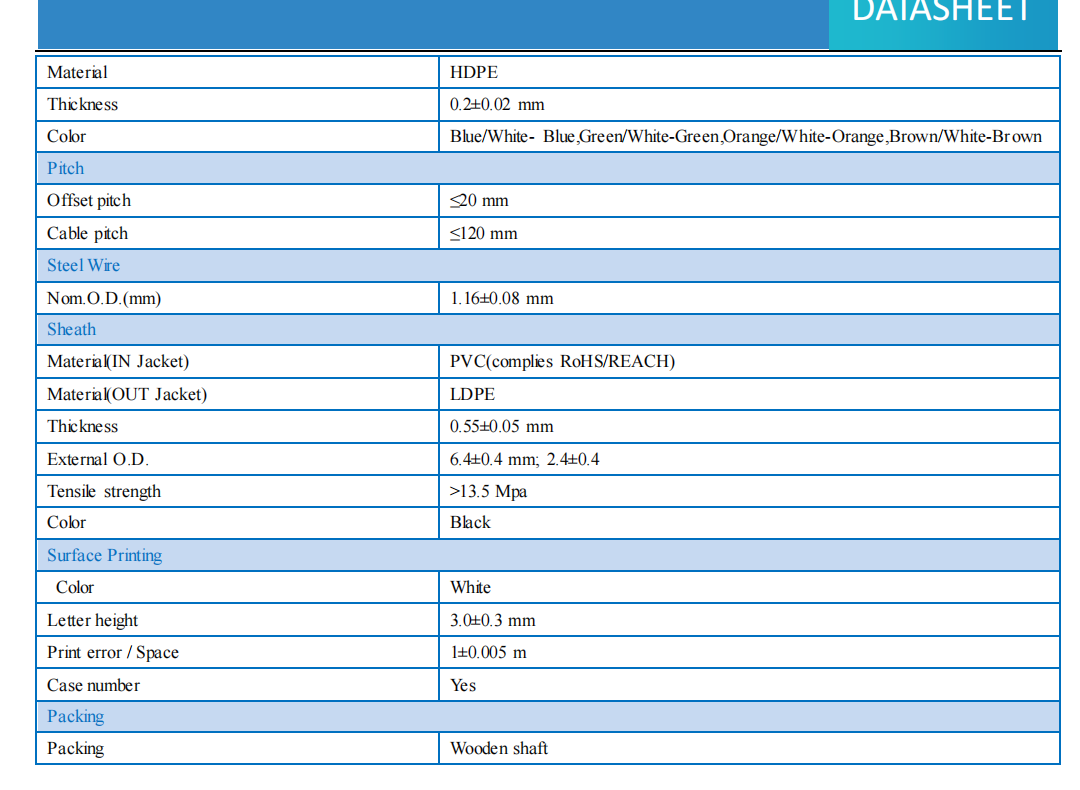Click the Letter height row label
Viewport: 1080px width, 790px height.
[93, 620]
